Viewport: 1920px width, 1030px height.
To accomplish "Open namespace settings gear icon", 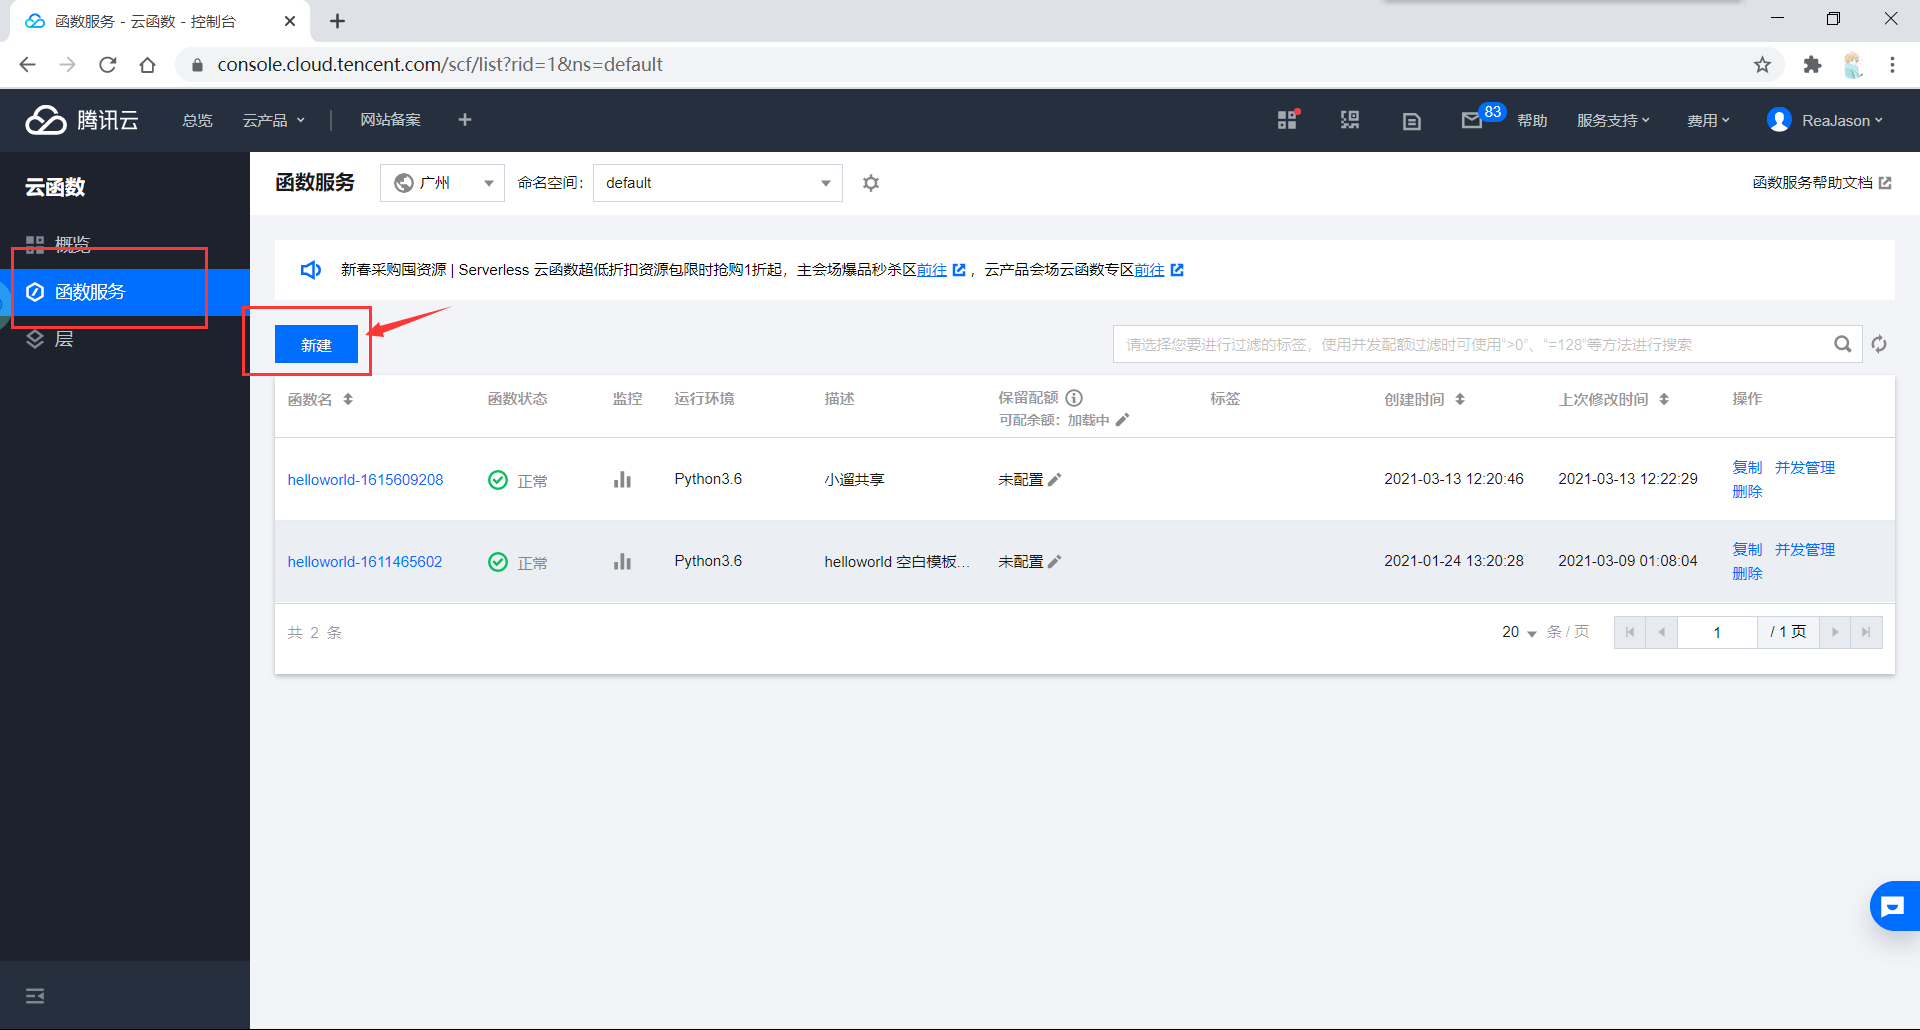I will point(871,183).
